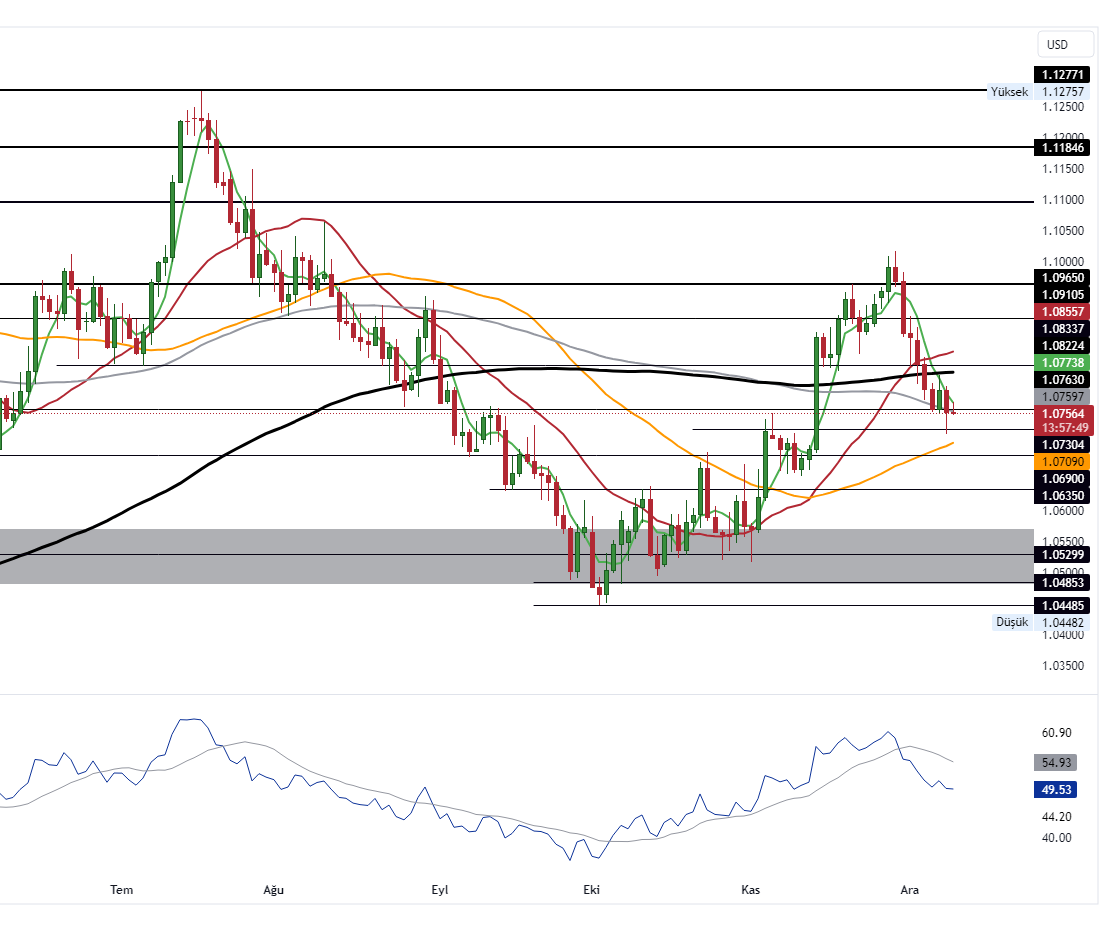Screen dimensions: 1108x939
Task: Click the orange 1.07090 moving average label
Action: click(1064, 462)
